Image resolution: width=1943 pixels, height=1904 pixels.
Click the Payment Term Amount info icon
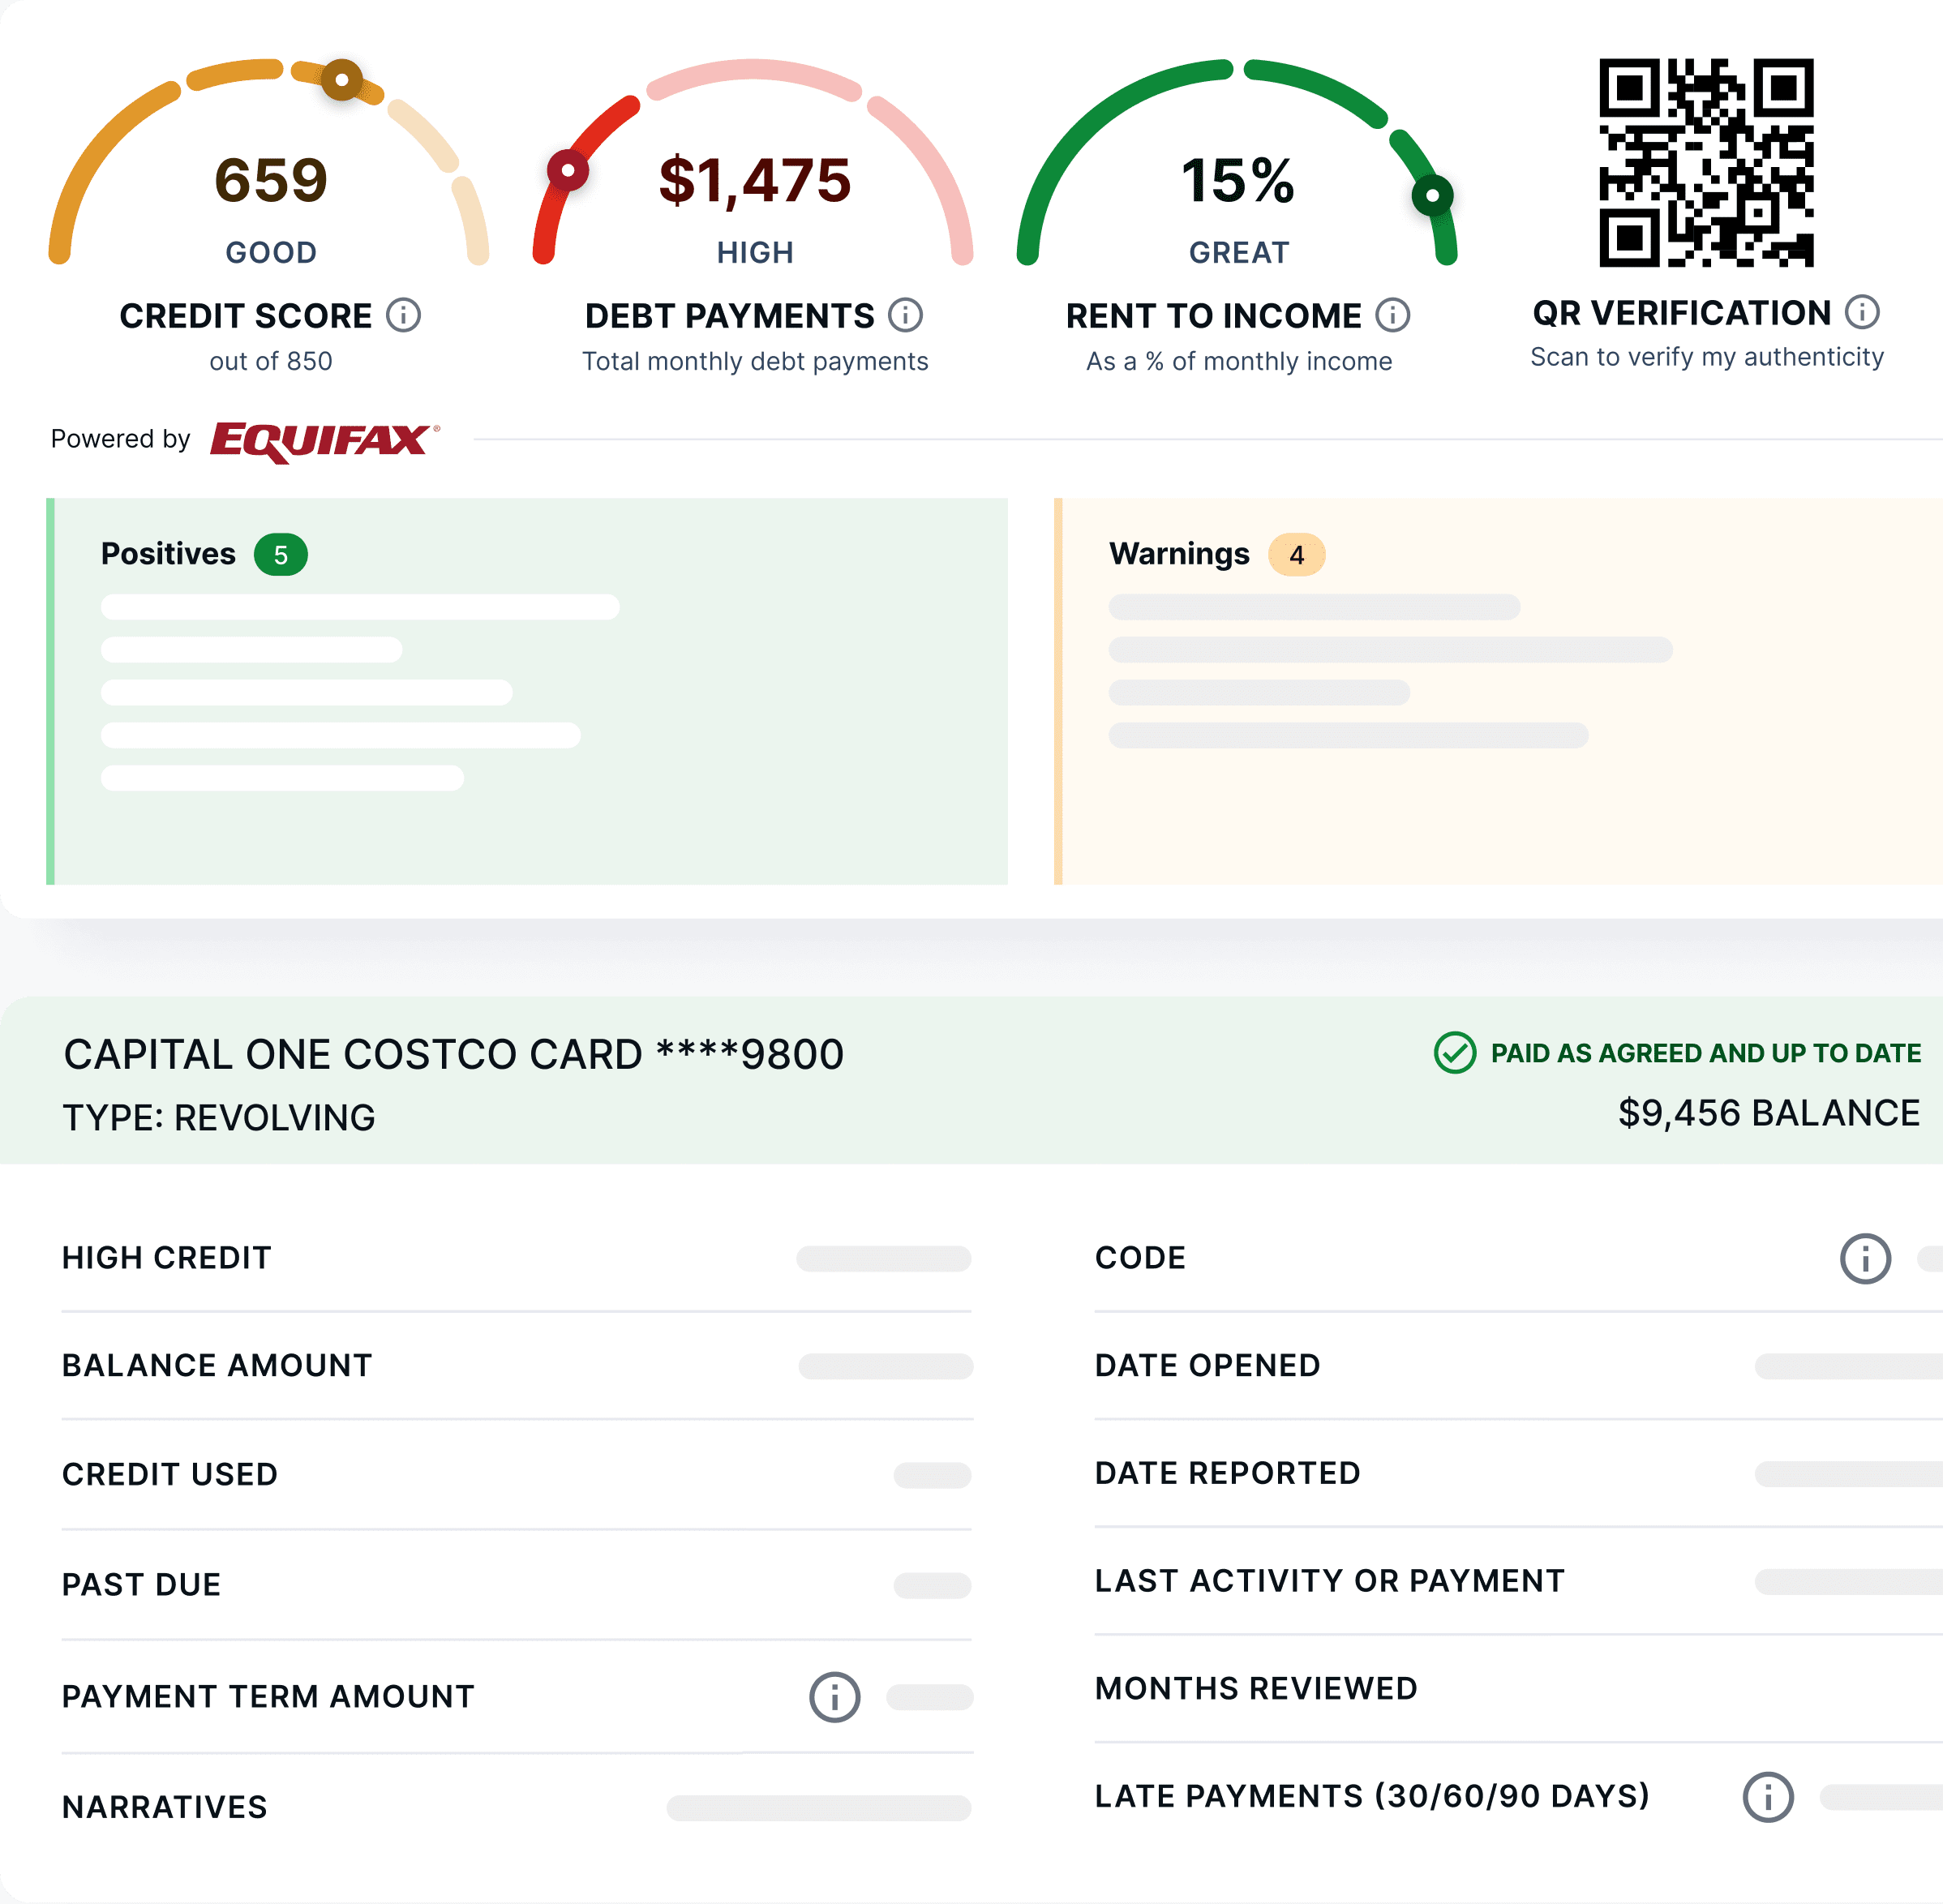(834, 1697)
